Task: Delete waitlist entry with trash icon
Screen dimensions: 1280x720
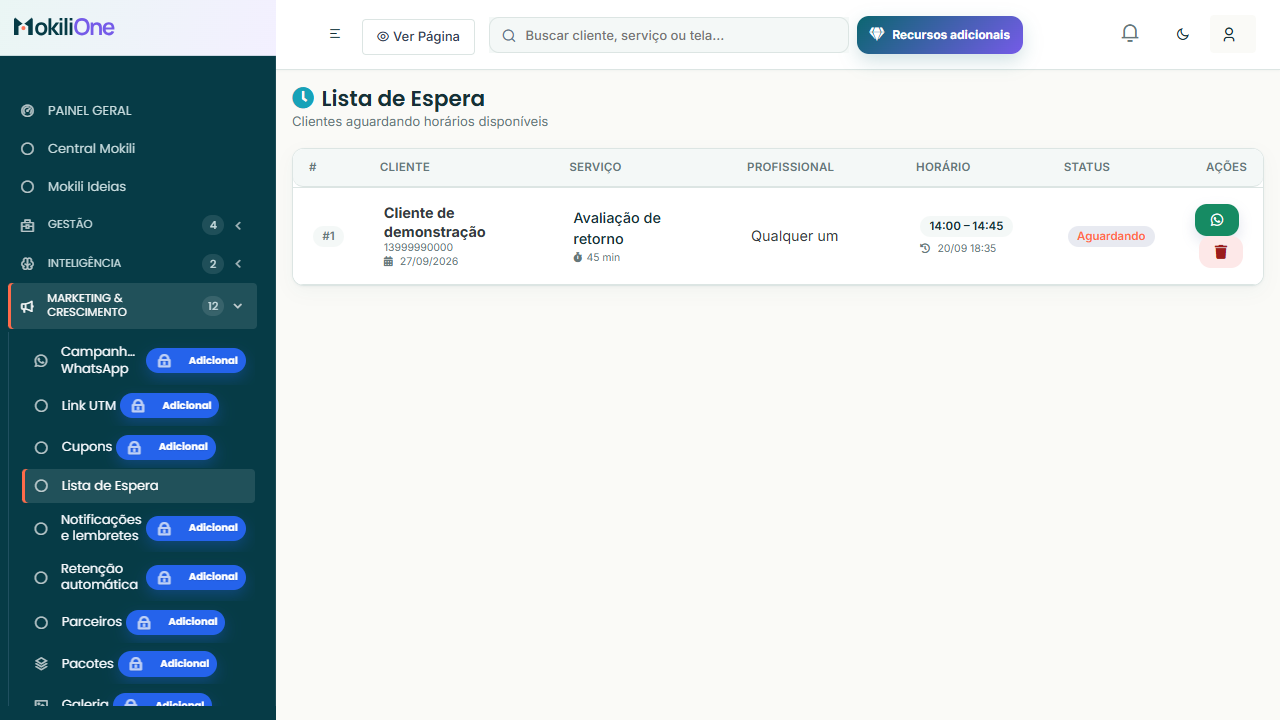Action: pyautogui.click(x=1221, y=252)
